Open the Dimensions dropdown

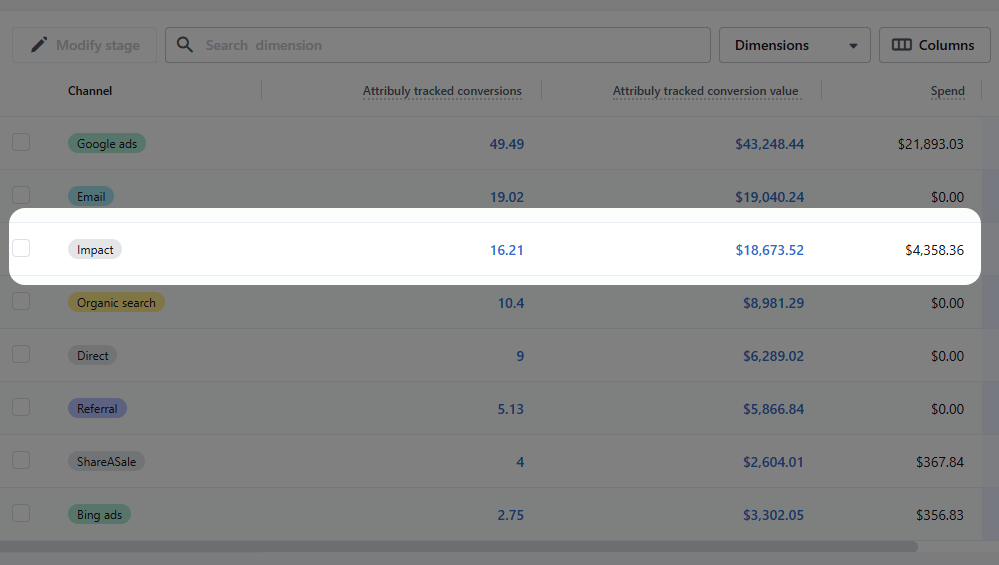click(794, 45)
